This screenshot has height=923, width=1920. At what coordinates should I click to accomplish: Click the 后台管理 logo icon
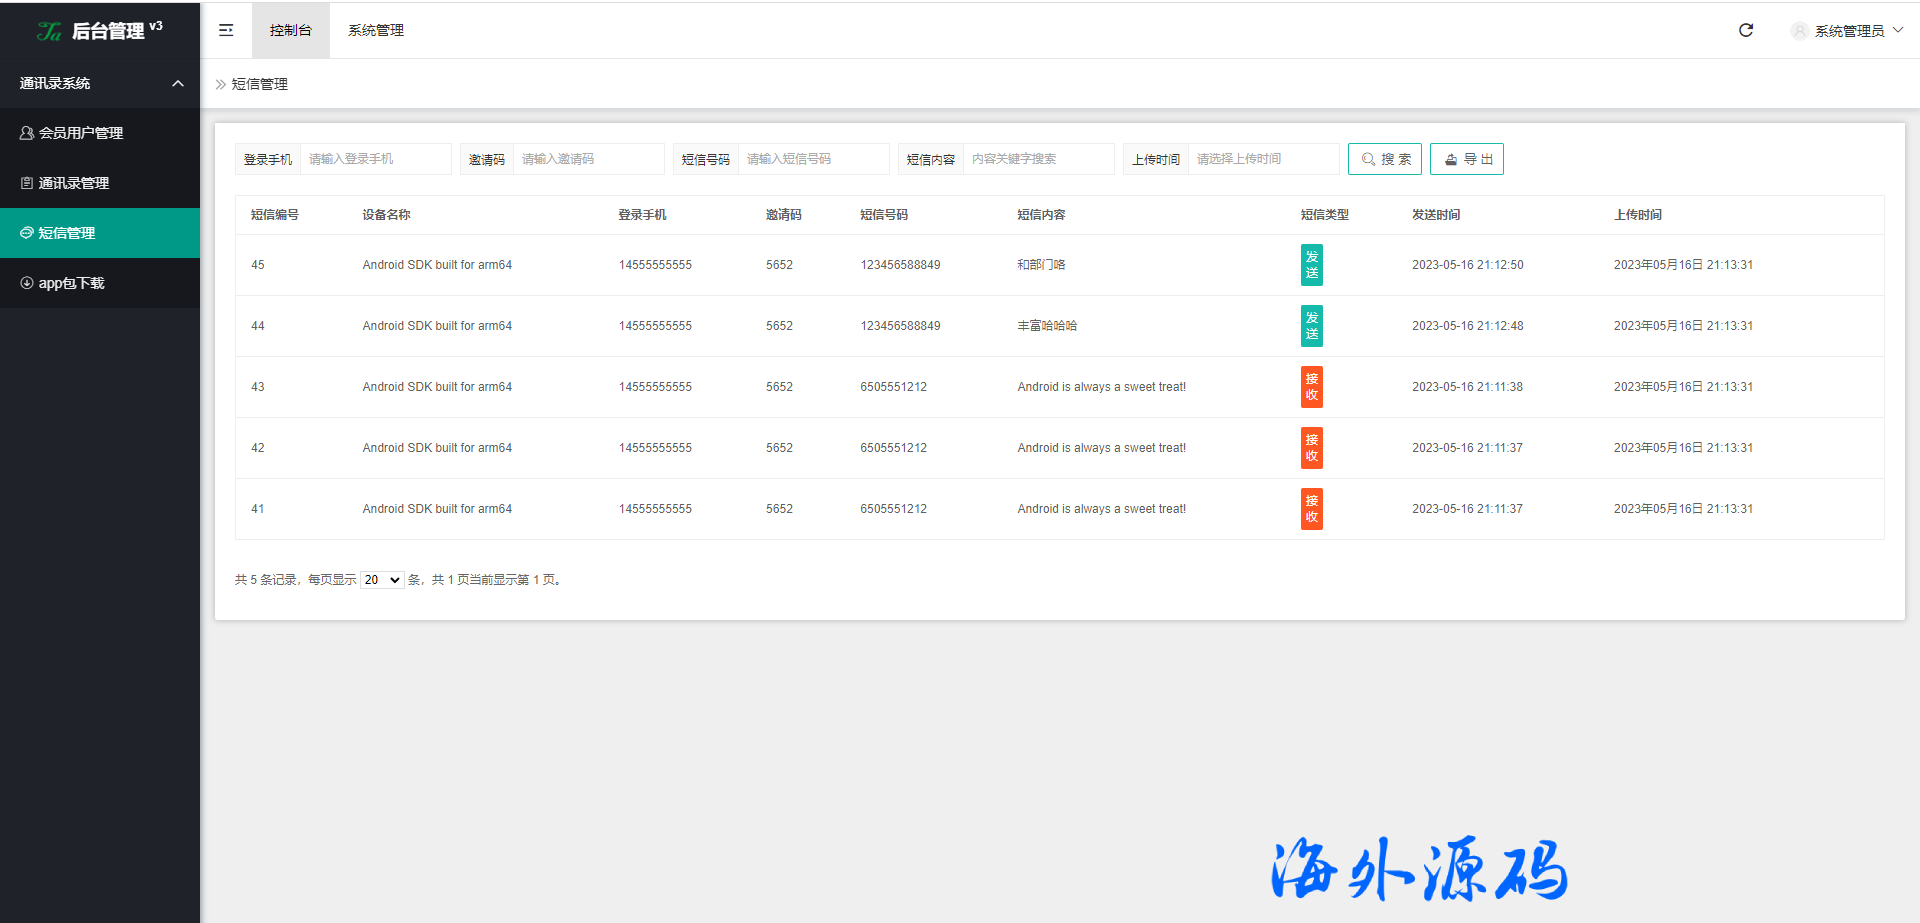point(49,31)
